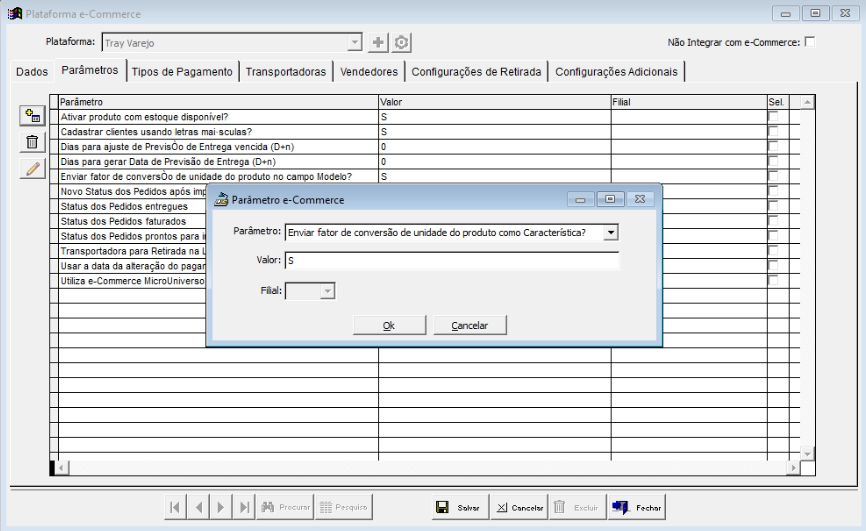Click the Valor input field in dialog
866x531 pixels.
click(452, 260)
